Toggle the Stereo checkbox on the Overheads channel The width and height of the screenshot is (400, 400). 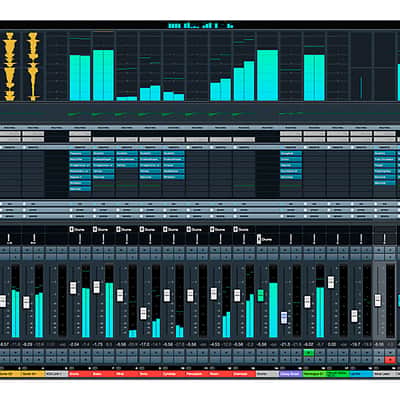point(236,229)
